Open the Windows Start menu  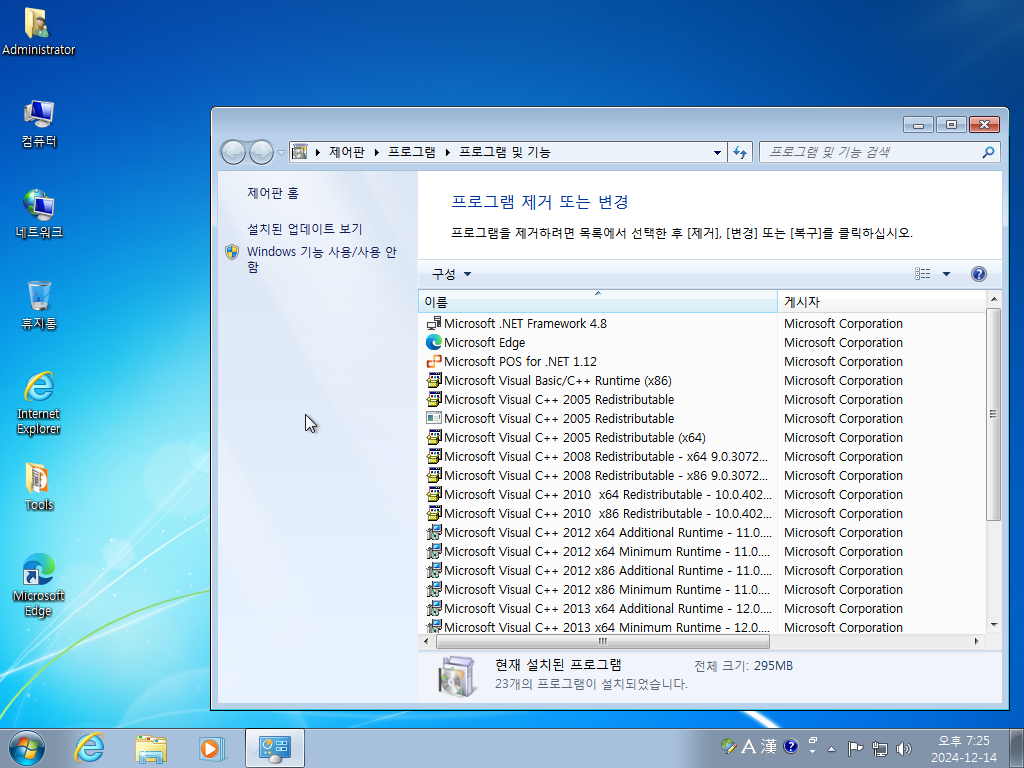(x=27, y=748)
